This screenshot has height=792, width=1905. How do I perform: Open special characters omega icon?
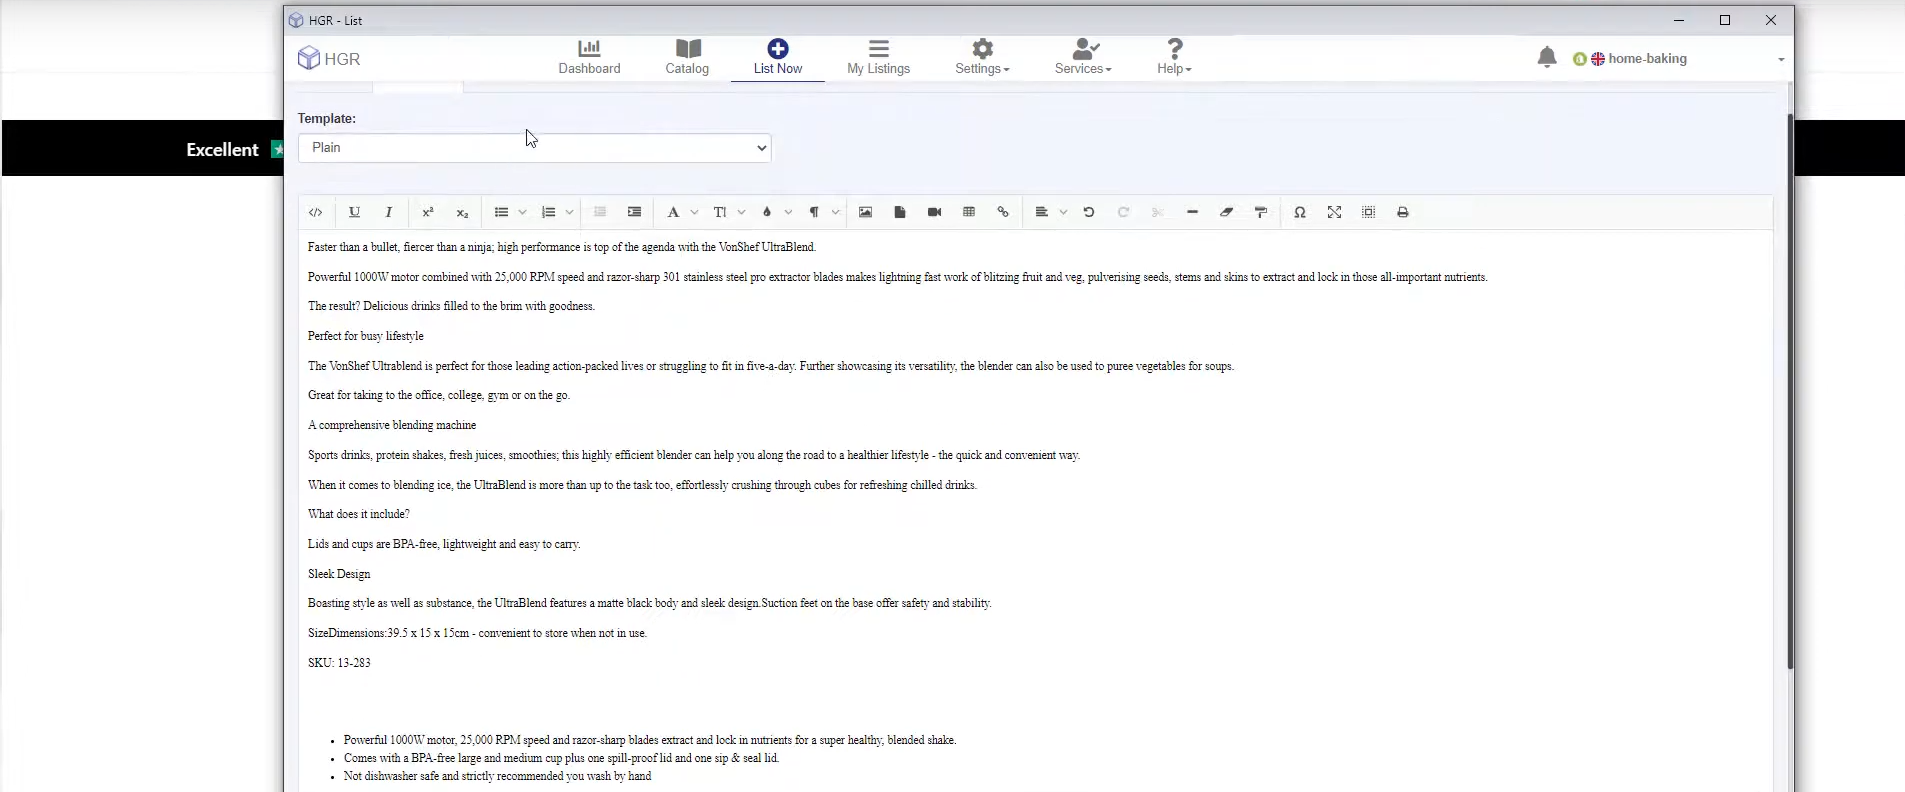click(x=1300, y=212)
